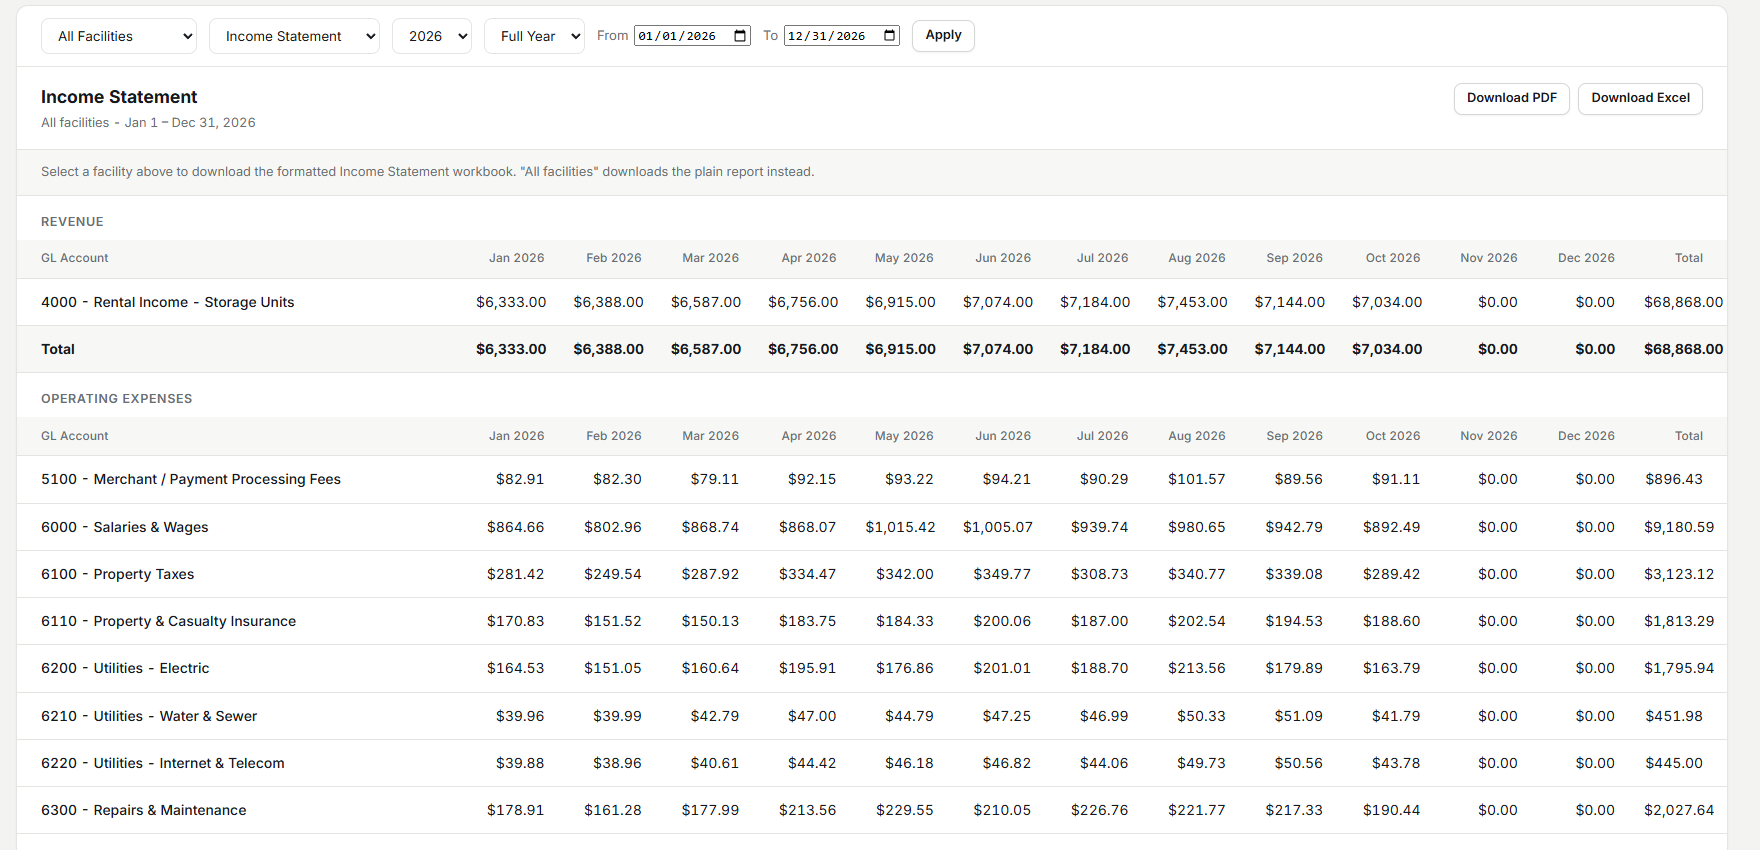The image size is (1760, 850).
Task: Open the 2026 year selector
Action: point(432,36)
